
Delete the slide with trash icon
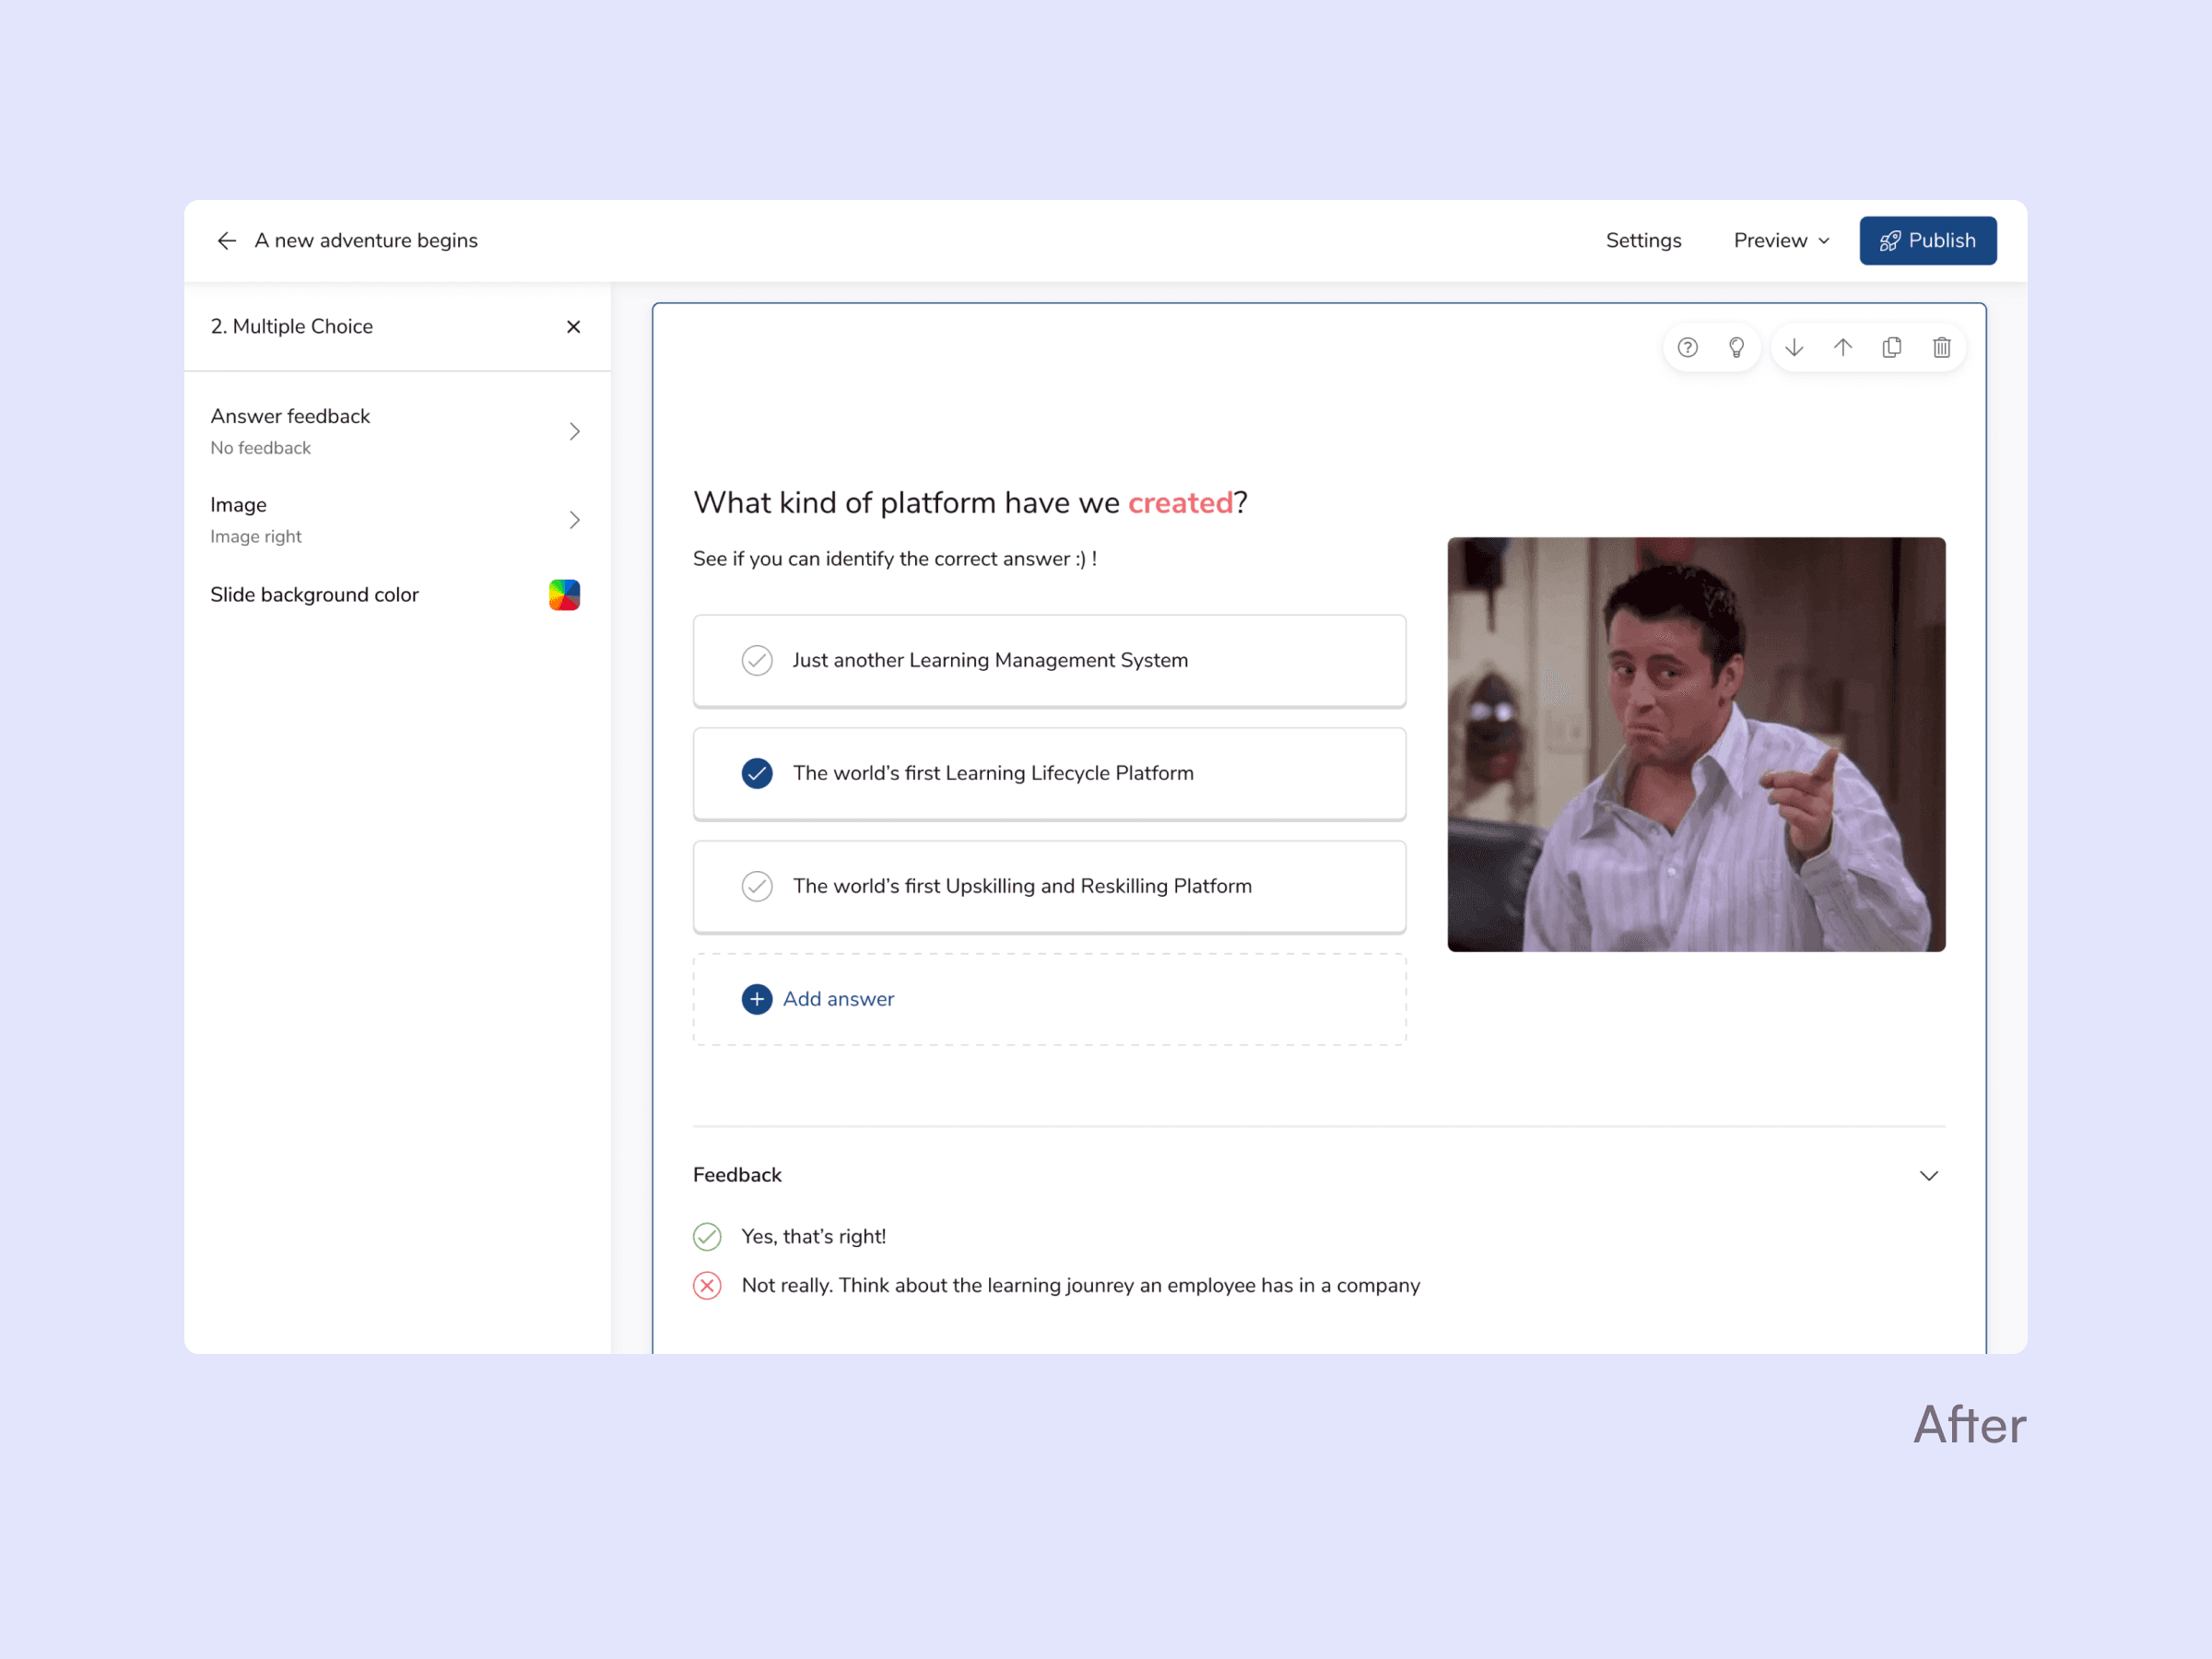1941,347
